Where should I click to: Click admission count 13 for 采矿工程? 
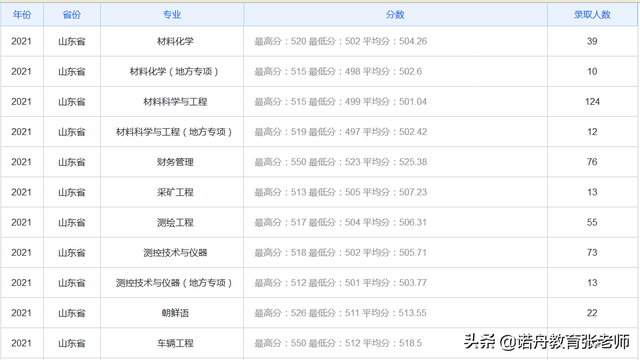click(592, 192)
